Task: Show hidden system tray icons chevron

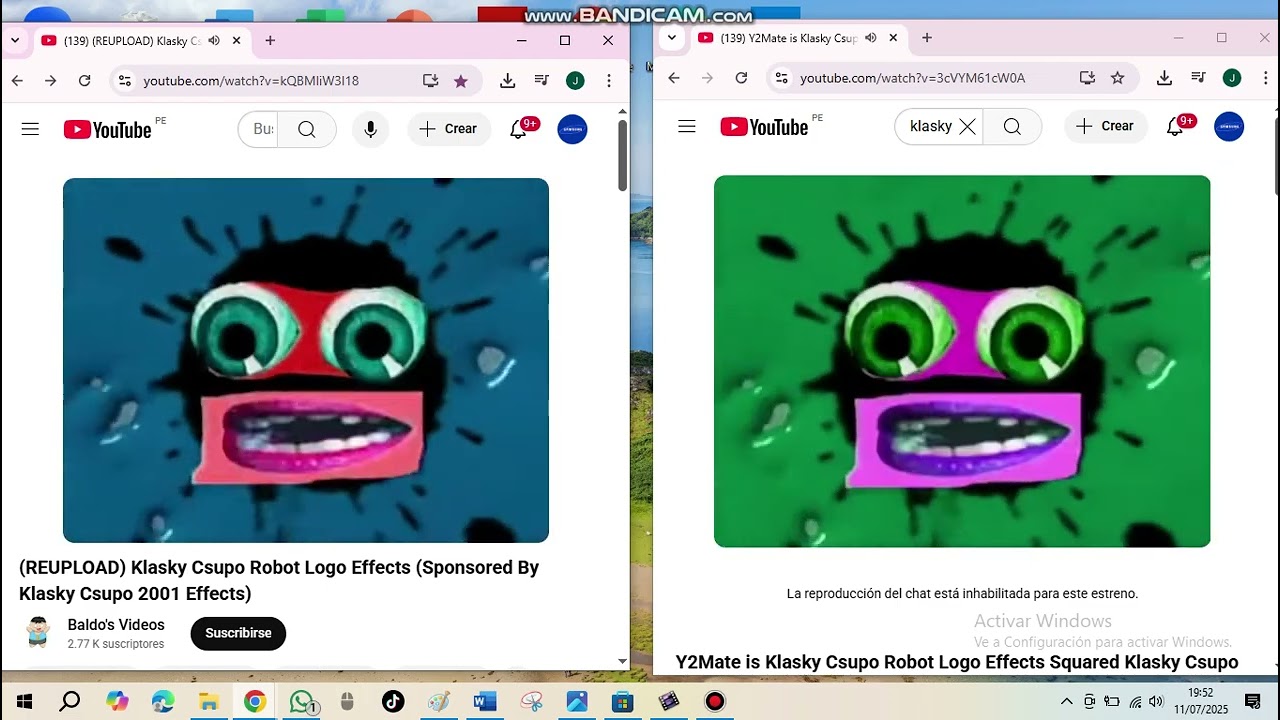Action: pyautogui.click(x=1067, y=701)
